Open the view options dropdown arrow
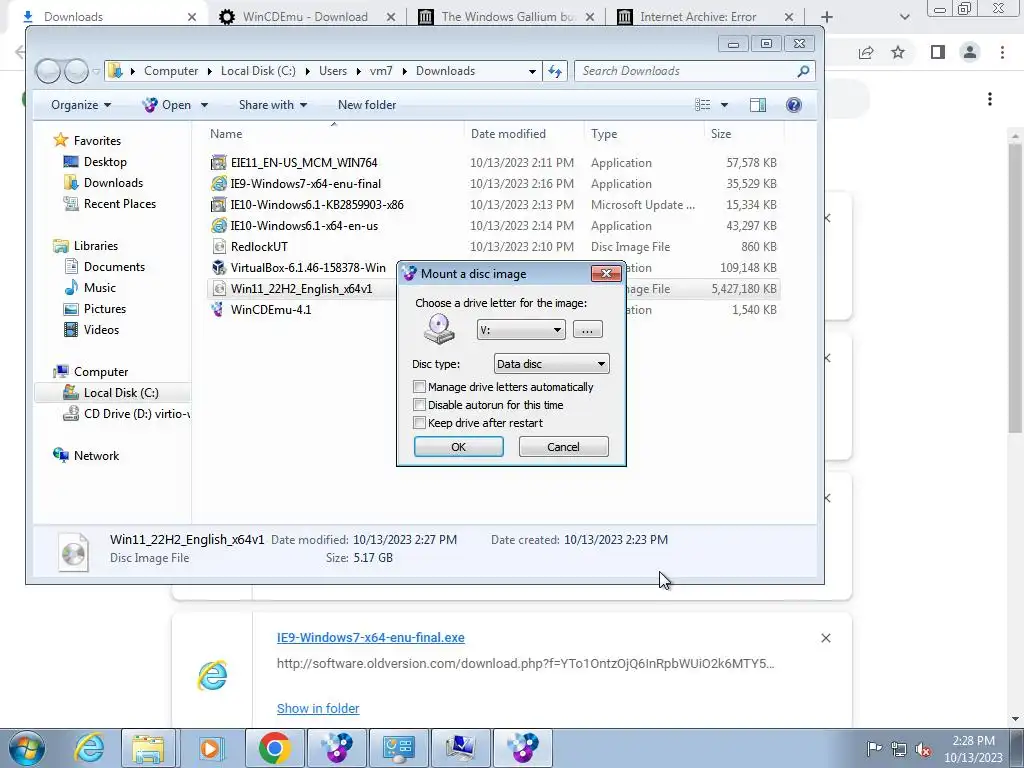The height and width of the screenshot is (768, 1024). (x=724, y=105)
